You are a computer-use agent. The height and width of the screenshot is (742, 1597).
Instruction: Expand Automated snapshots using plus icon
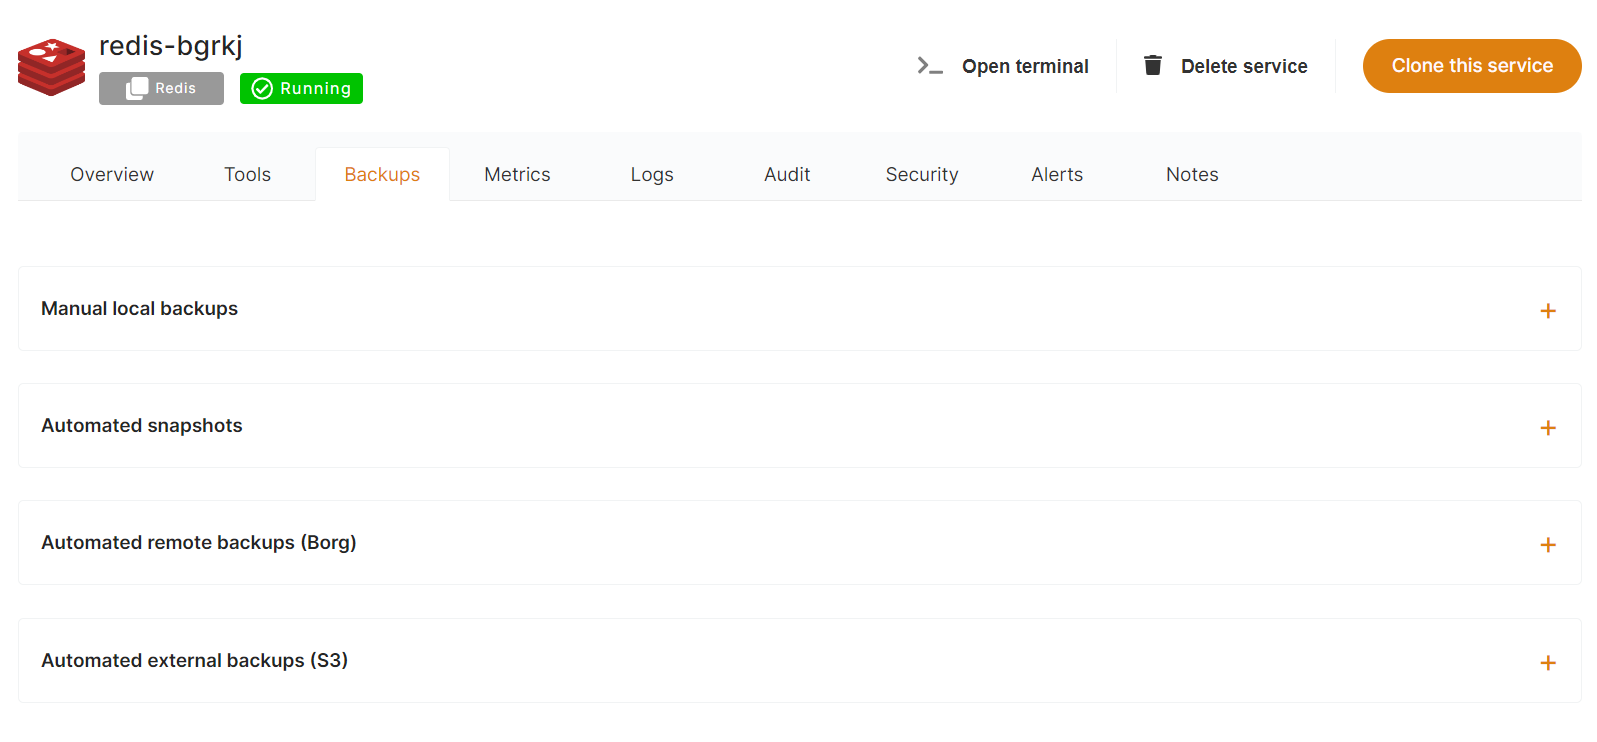[x=1547, y=428]
